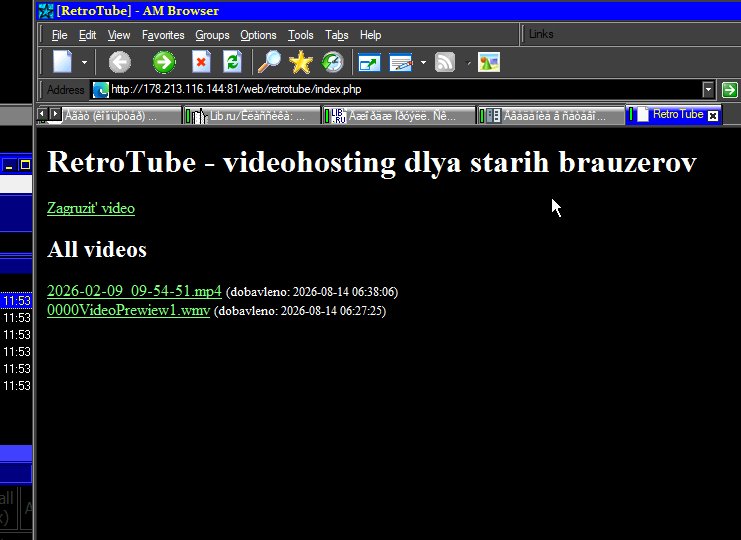Open the Groups menu

coord(212,35)
